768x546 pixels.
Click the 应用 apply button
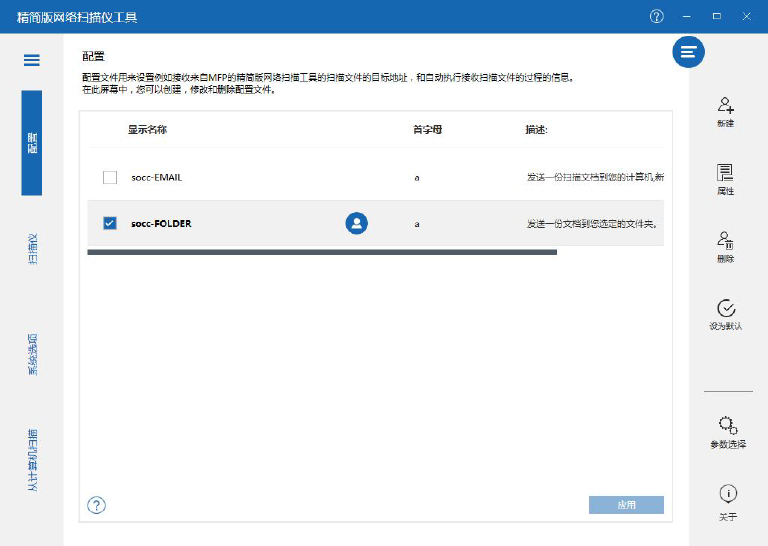point(626,505)
